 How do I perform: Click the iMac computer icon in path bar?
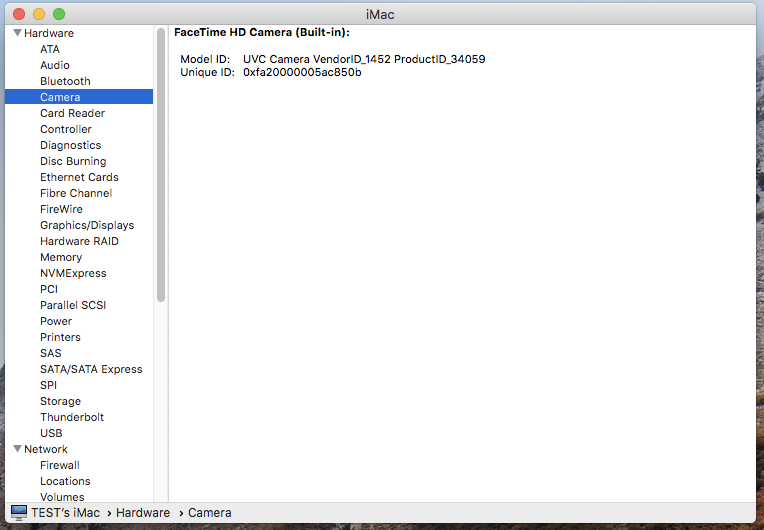(x=19, y=512)
